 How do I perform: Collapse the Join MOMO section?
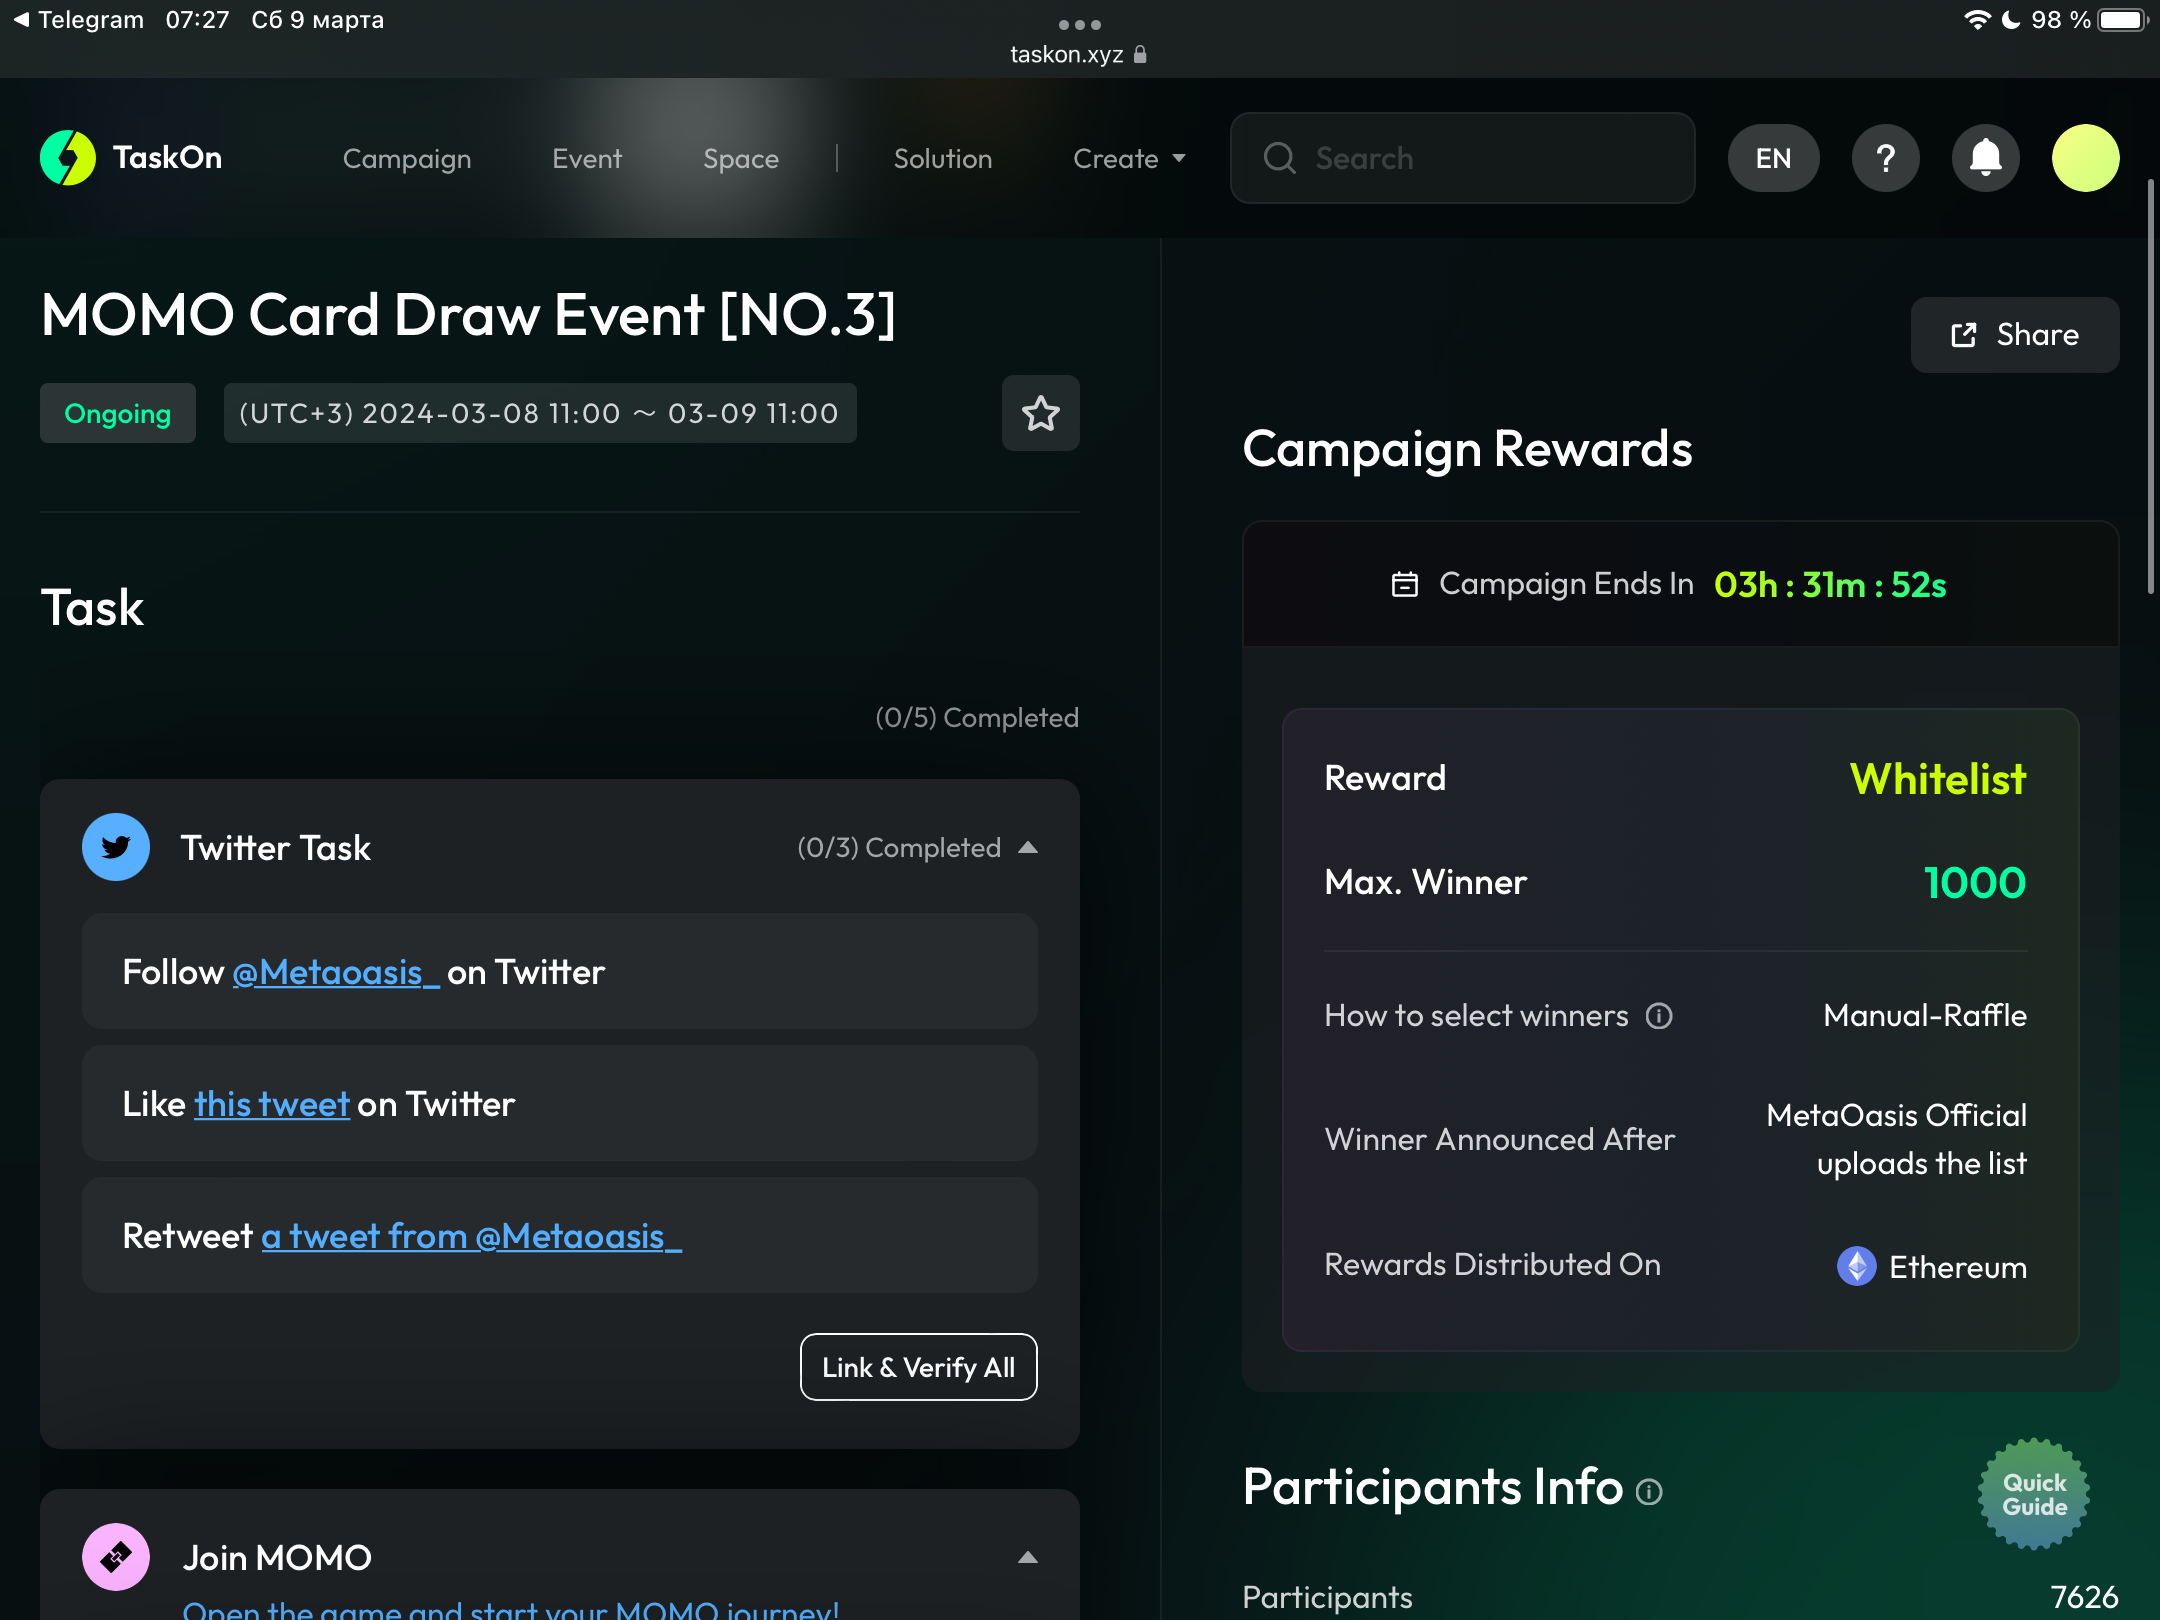[x=1028, y=1557]
